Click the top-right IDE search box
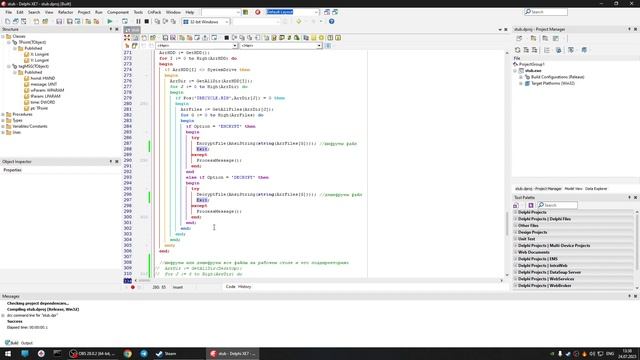 [x=546, y=12]
